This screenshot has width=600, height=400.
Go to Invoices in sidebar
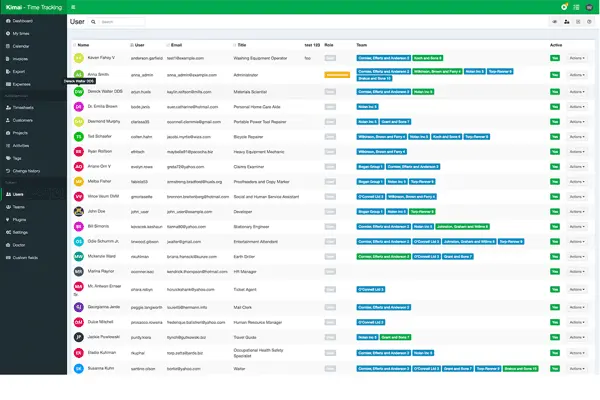(x=22, y=59)
